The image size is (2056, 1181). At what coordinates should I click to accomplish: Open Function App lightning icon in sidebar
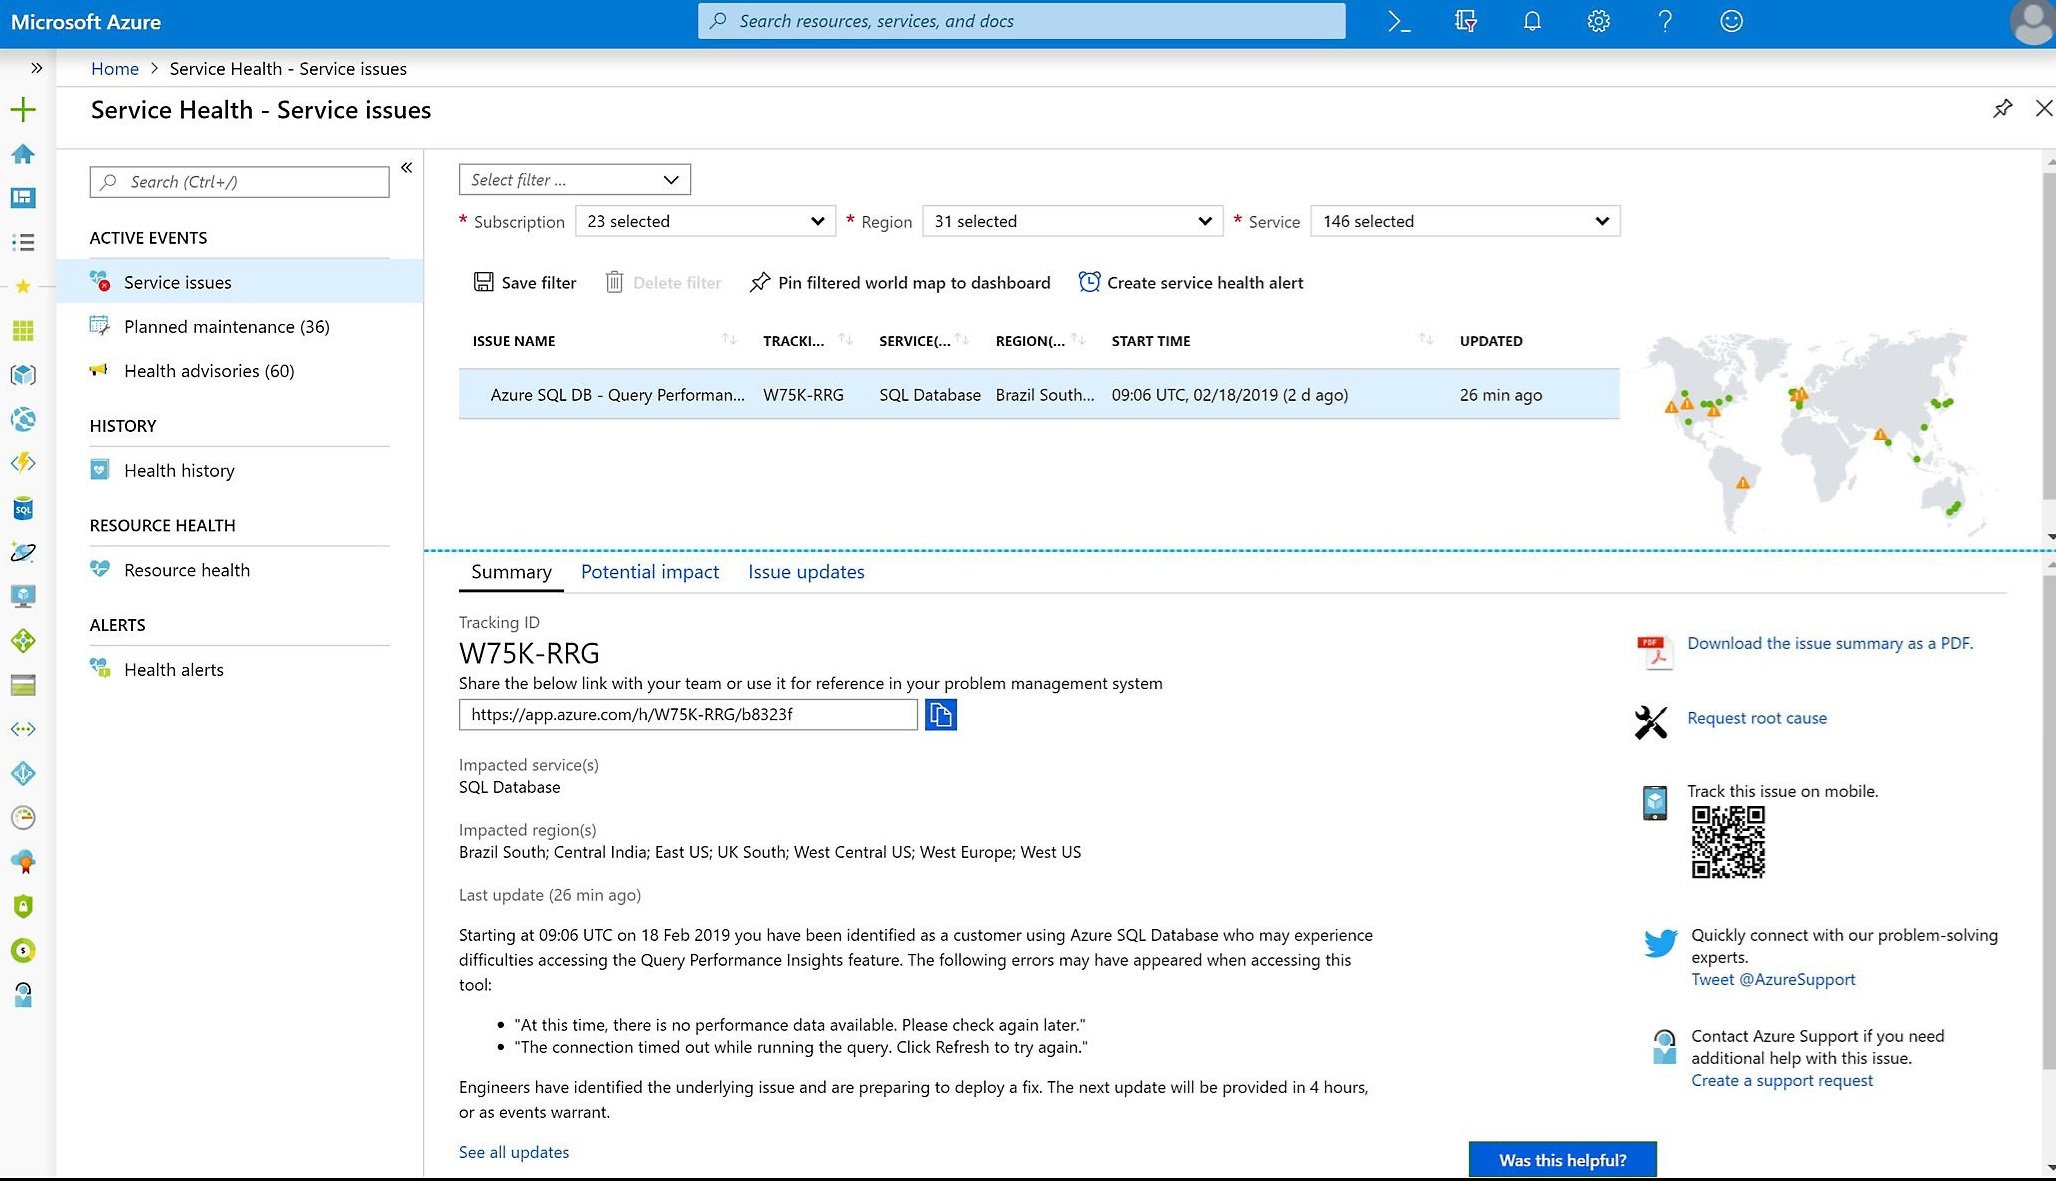[23, 463]
